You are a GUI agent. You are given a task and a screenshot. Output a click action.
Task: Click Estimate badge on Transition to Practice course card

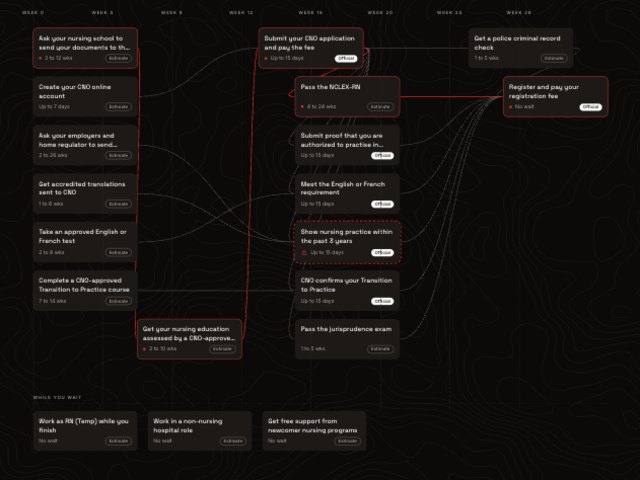coord(118,301)
